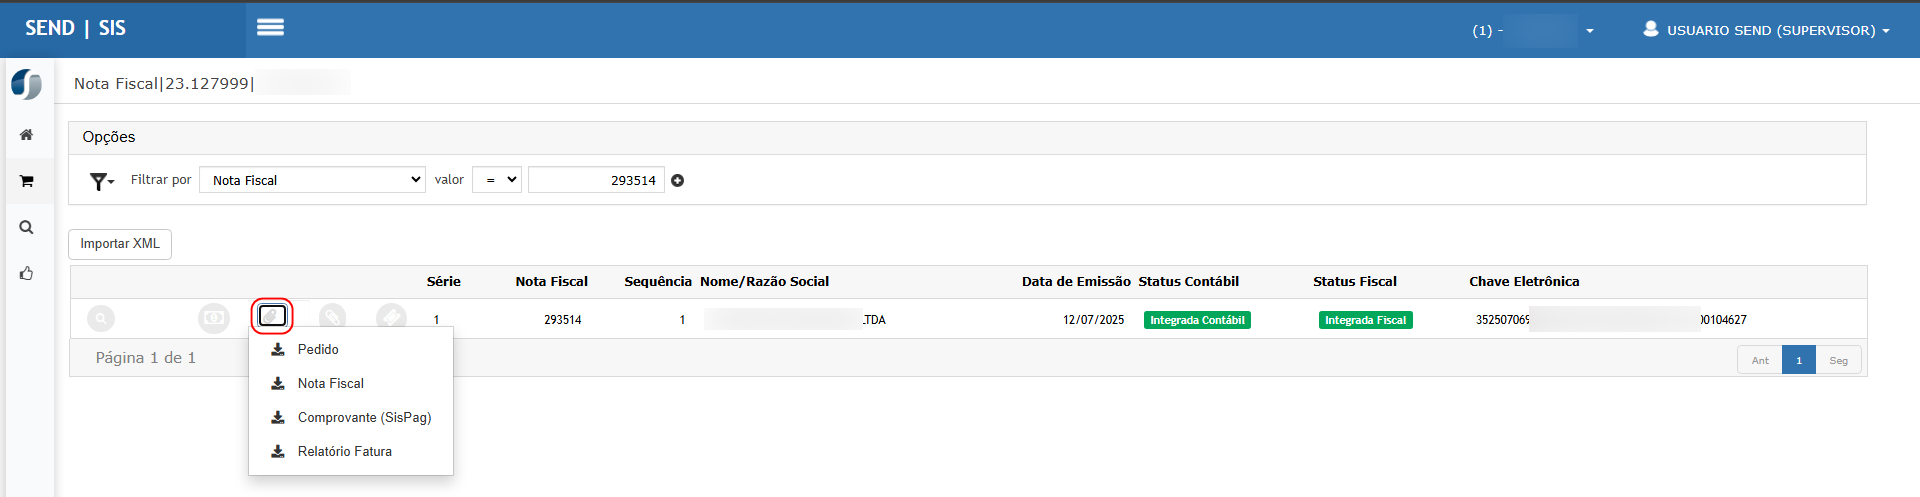
Task: Open the shopping cart sidebar section
Action: (x=27, y=181)
